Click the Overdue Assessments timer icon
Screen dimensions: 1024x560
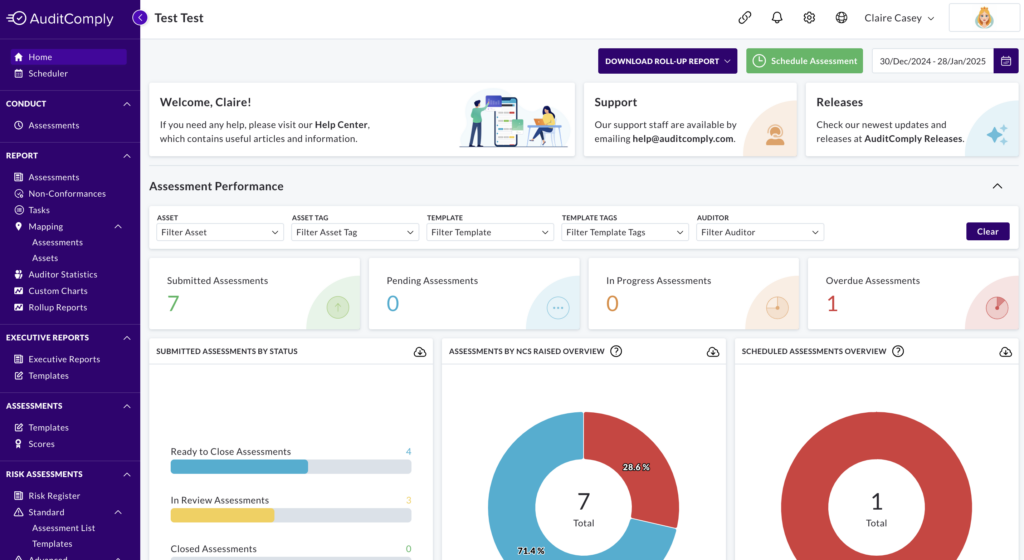[x=997, y=307]
